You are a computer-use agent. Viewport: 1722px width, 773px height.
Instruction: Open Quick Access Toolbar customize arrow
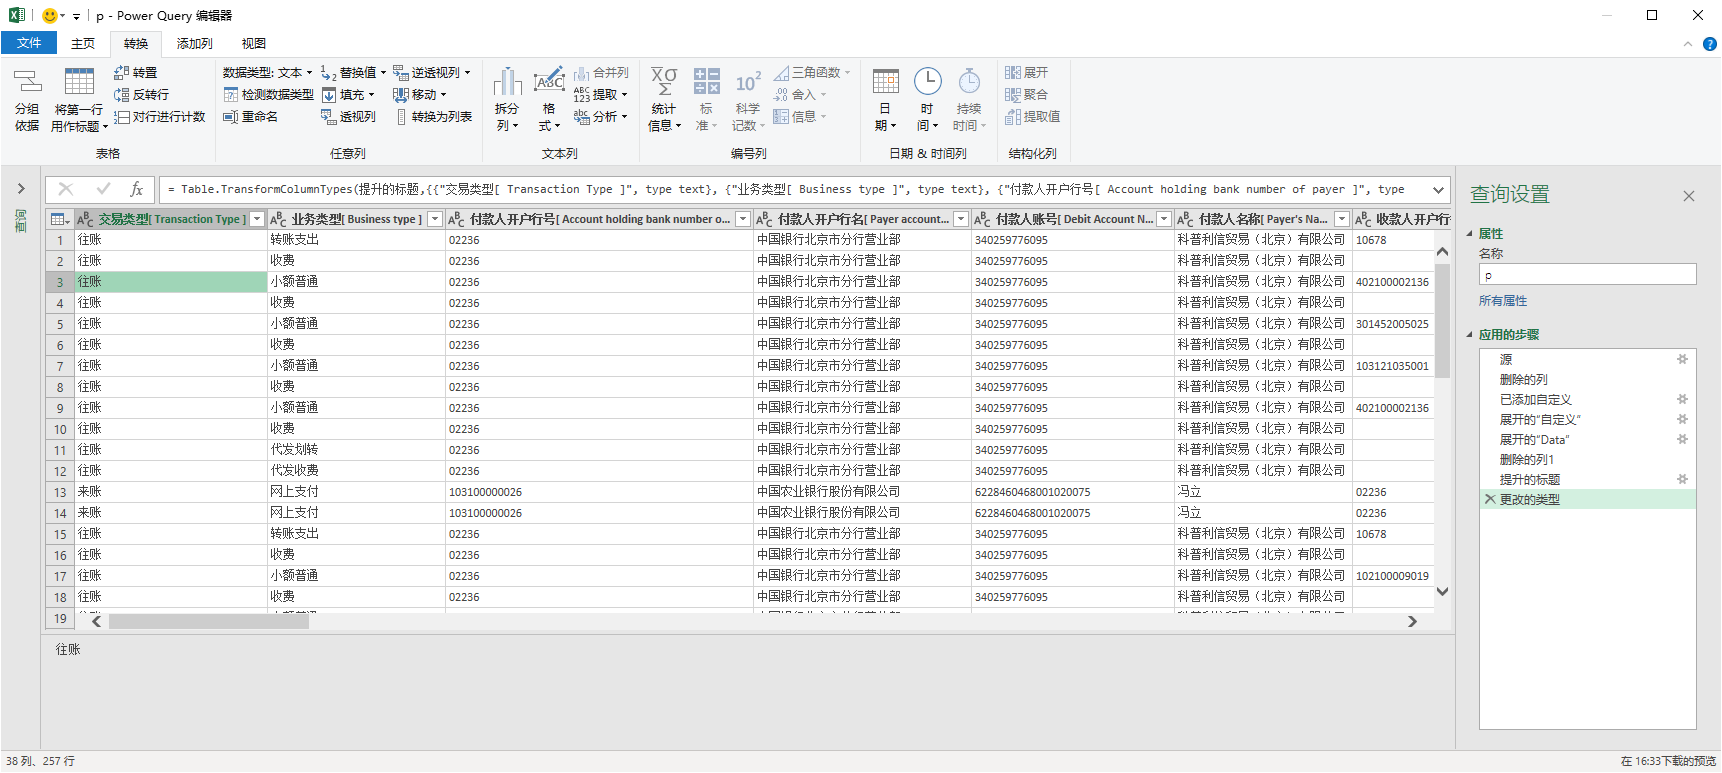(76, 16)
